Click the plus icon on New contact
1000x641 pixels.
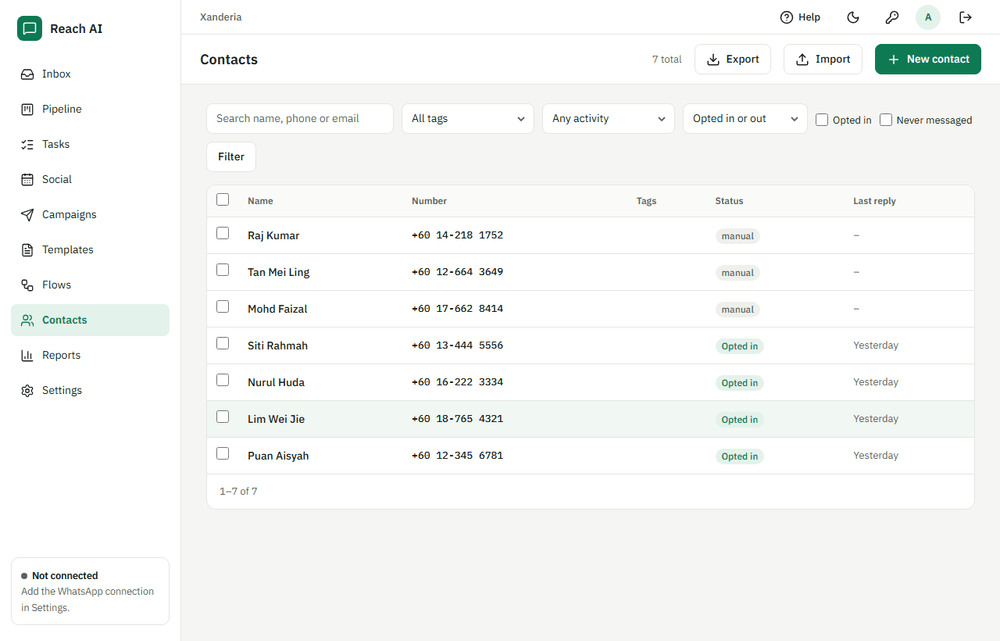tap(893, 59)
